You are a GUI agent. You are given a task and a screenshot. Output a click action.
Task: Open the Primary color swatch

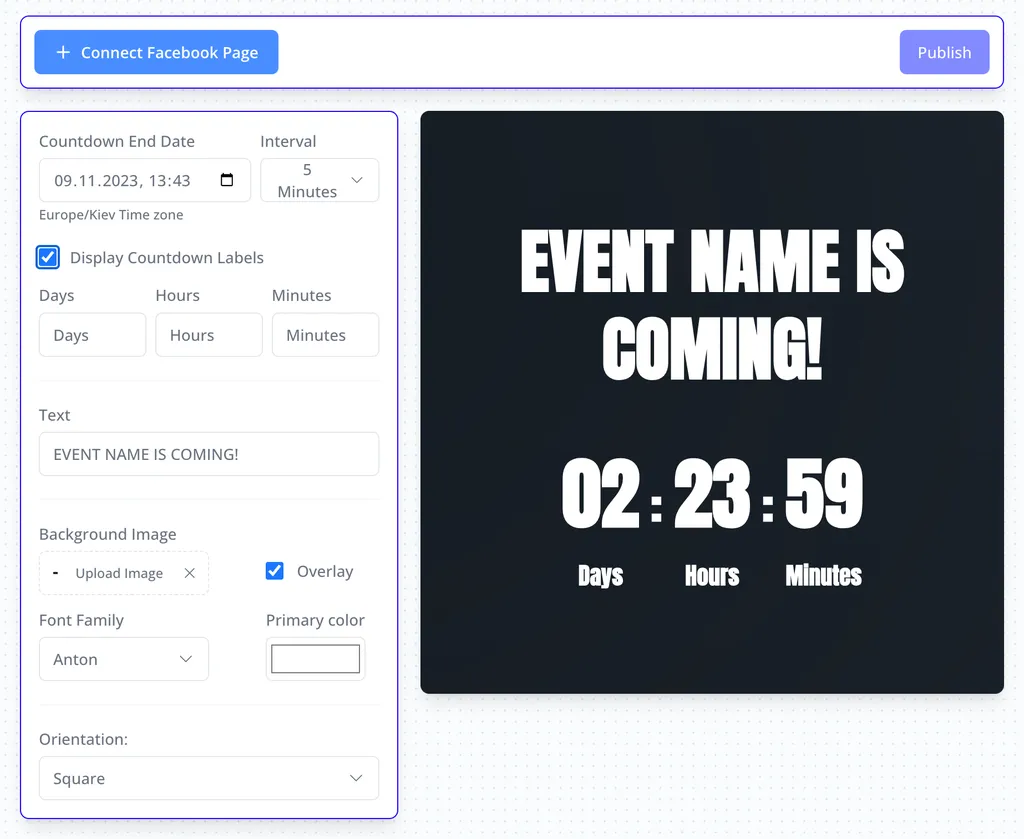click(x=315, y=658)
